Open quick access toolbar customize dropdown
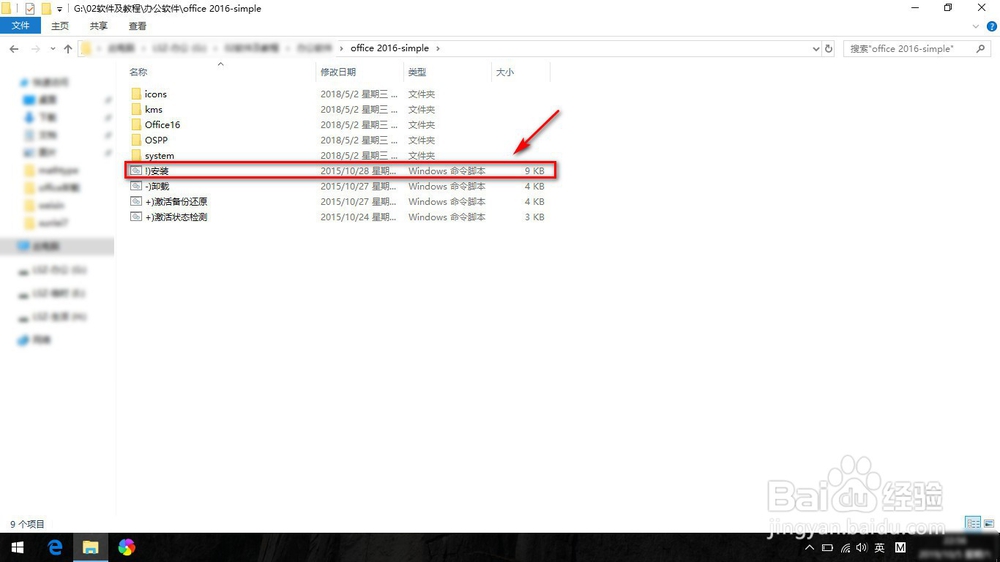The height and width of the screenshot is (562, 1000). coord(59,9)
